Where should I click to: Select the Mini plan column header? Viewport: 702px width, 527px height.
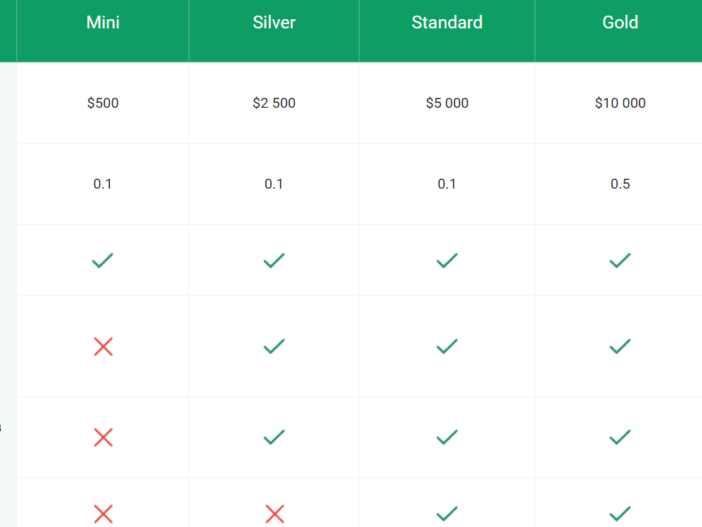[x=103, y=22]
